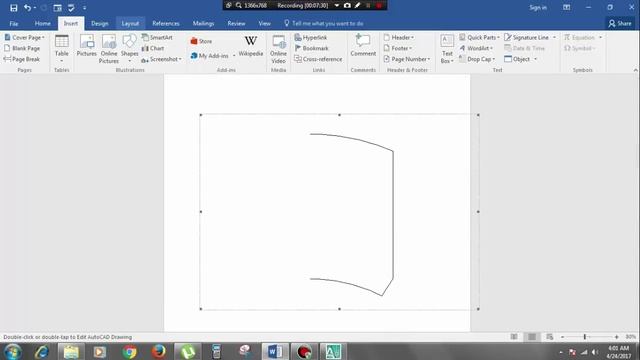This screenshot has width=640, height=360.
Task: Switch to the Mailings tab
Action: click(203, 24)
